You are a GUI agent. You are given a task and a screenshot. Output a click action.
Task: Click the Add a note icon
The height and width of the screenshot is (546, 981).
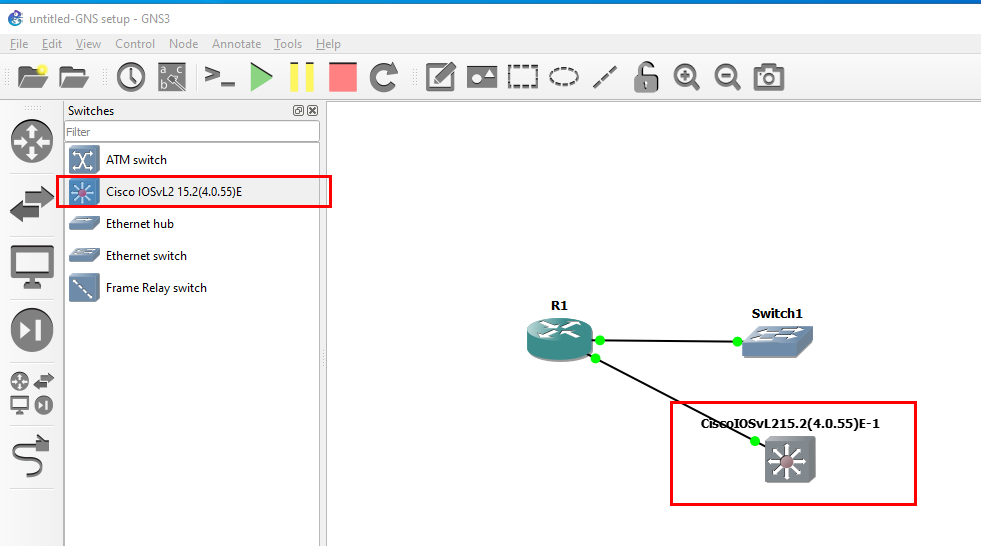coord(440,77)
